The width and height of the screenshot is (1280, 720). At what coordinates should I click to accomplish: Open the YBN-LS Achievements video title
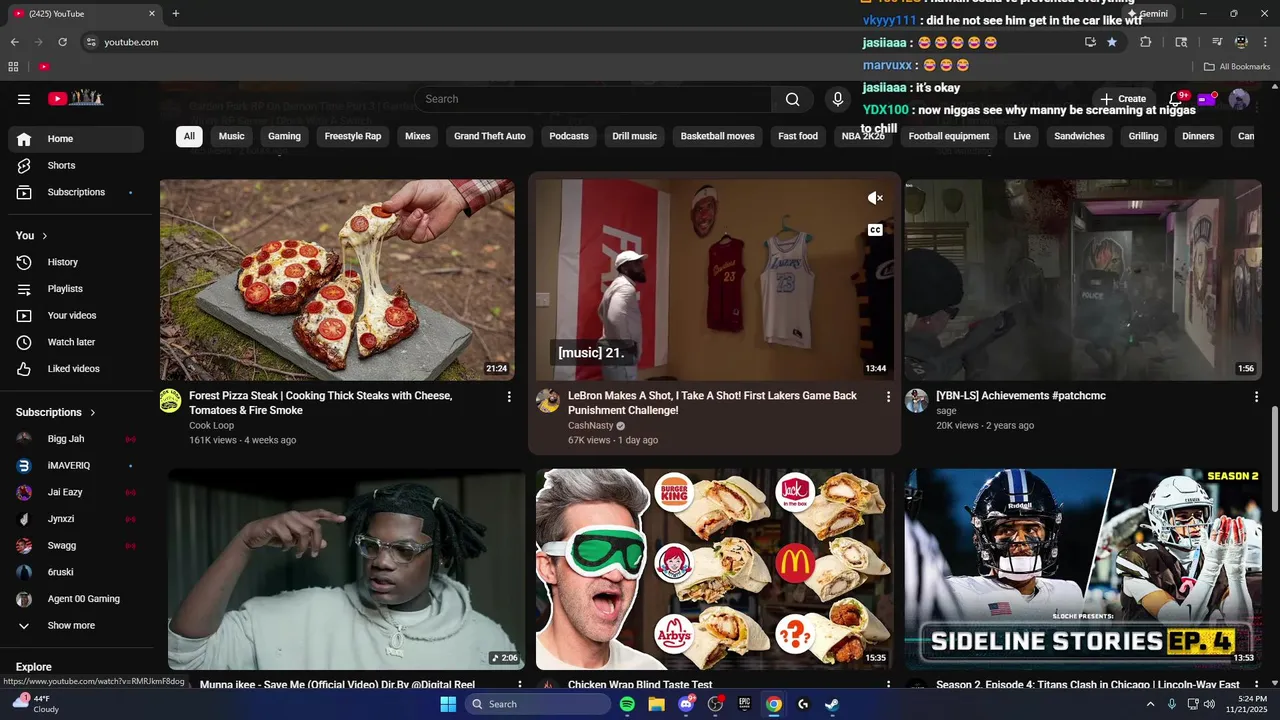coord(1021,396)
